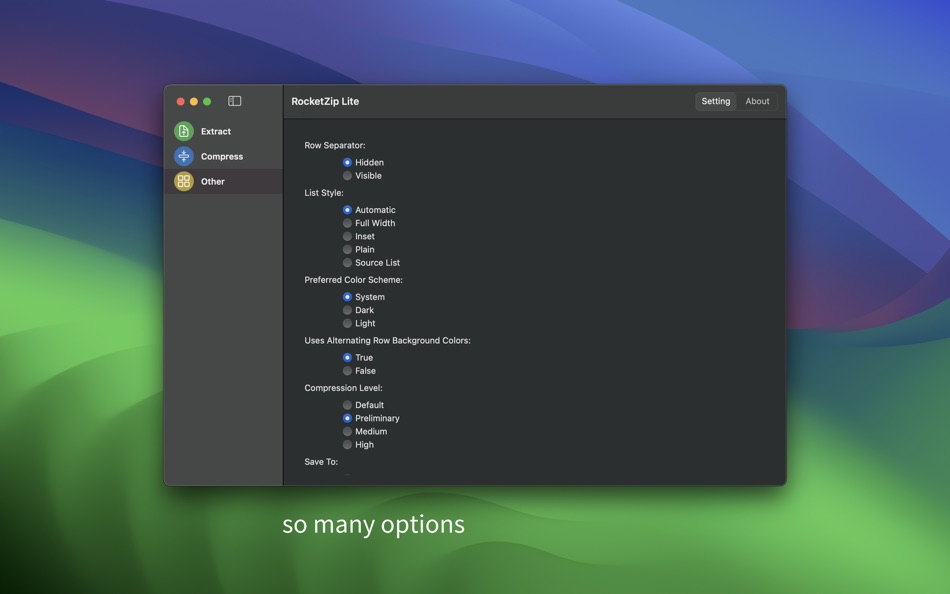
Task: Open the Extract section icon
Action: (x=184, y=131)
